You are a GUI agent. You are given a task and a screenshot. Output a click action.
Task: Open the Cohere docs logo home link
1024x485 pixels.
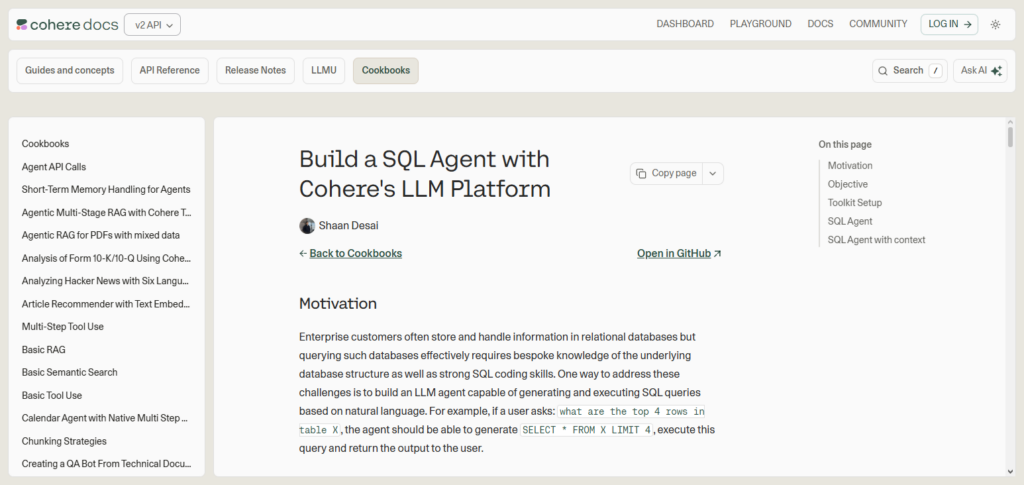click(67, 25)
